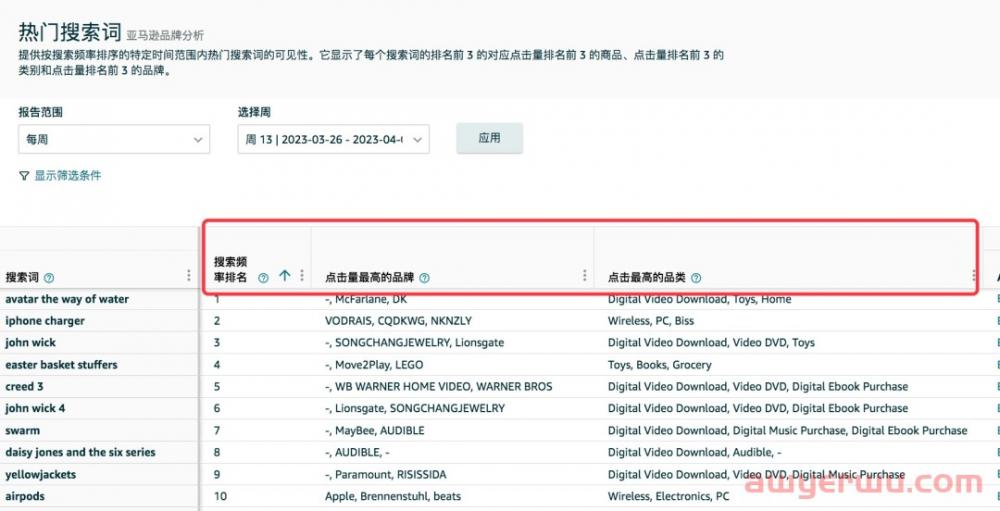
Task: Select search term avatar the way of water
Action: [x=67, y=299]
